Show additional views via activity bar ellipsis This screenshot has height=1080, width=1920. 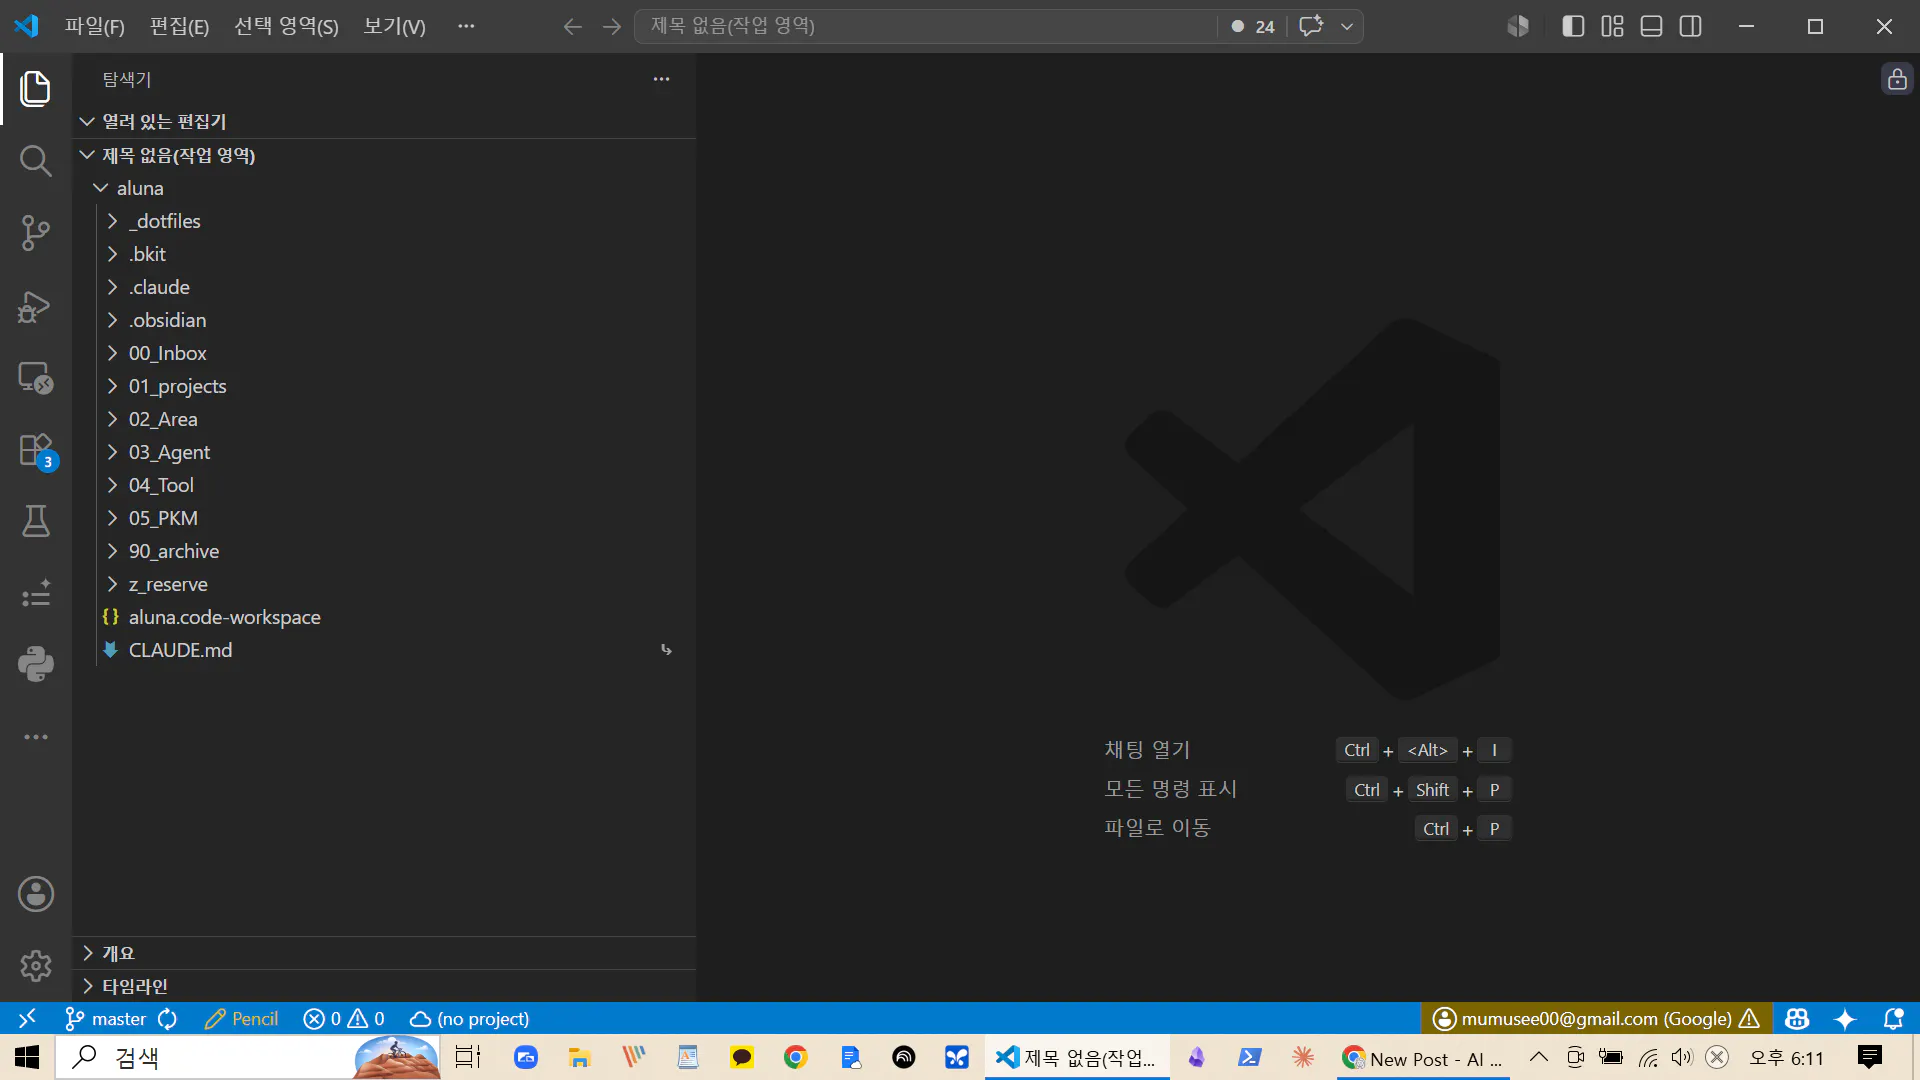pyautogui.click(x=36, y=737)
